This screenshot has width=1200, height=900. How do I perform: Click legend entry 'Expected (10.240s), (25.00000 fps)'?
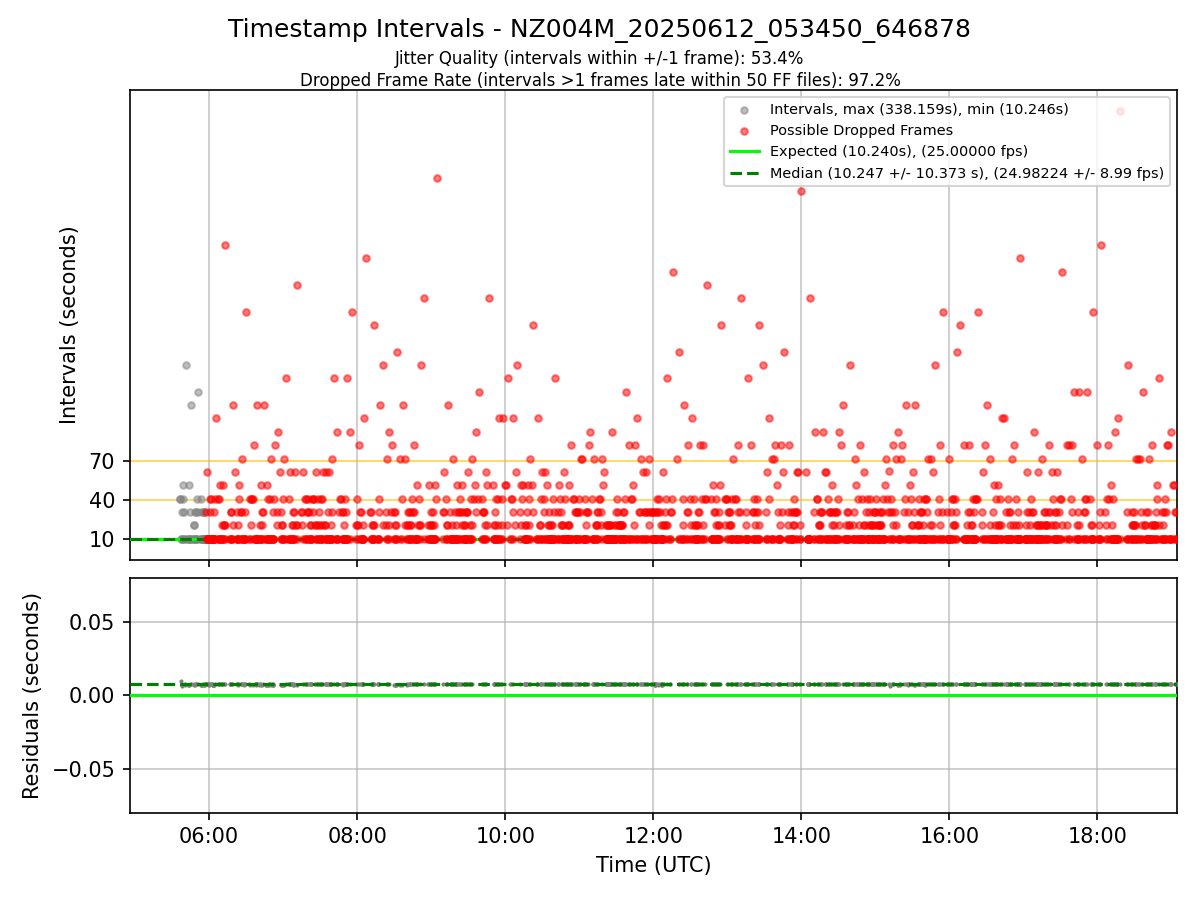click(x=899, y=151)
